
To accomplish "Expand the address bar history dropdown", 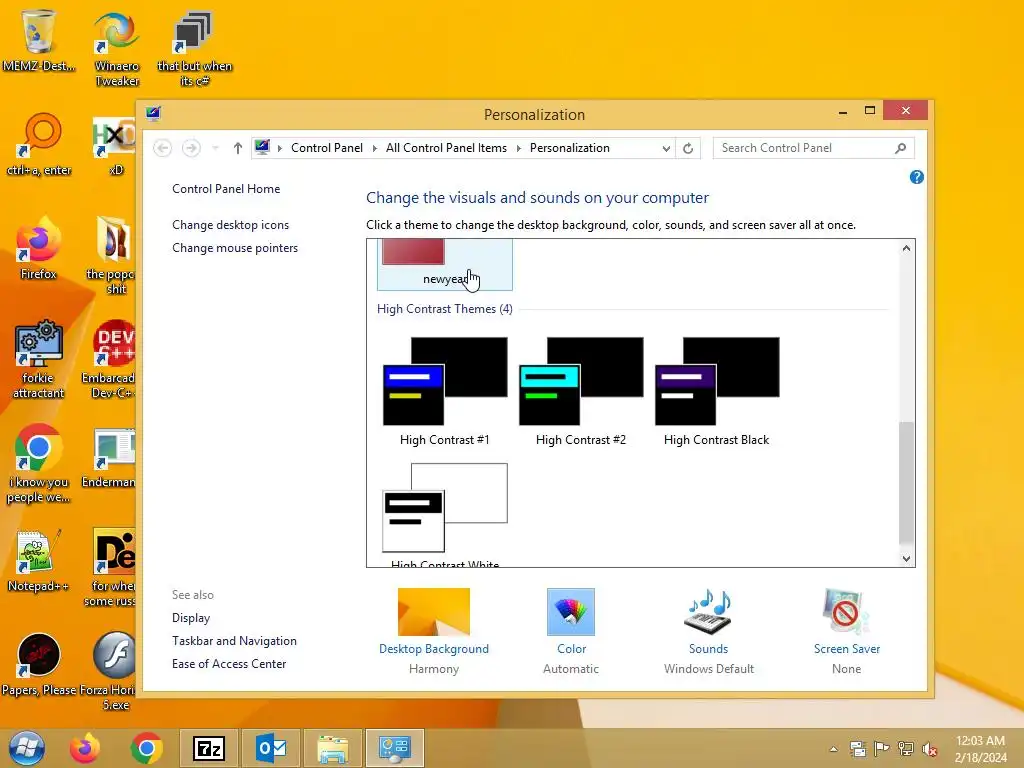I will tap(665, 148).
